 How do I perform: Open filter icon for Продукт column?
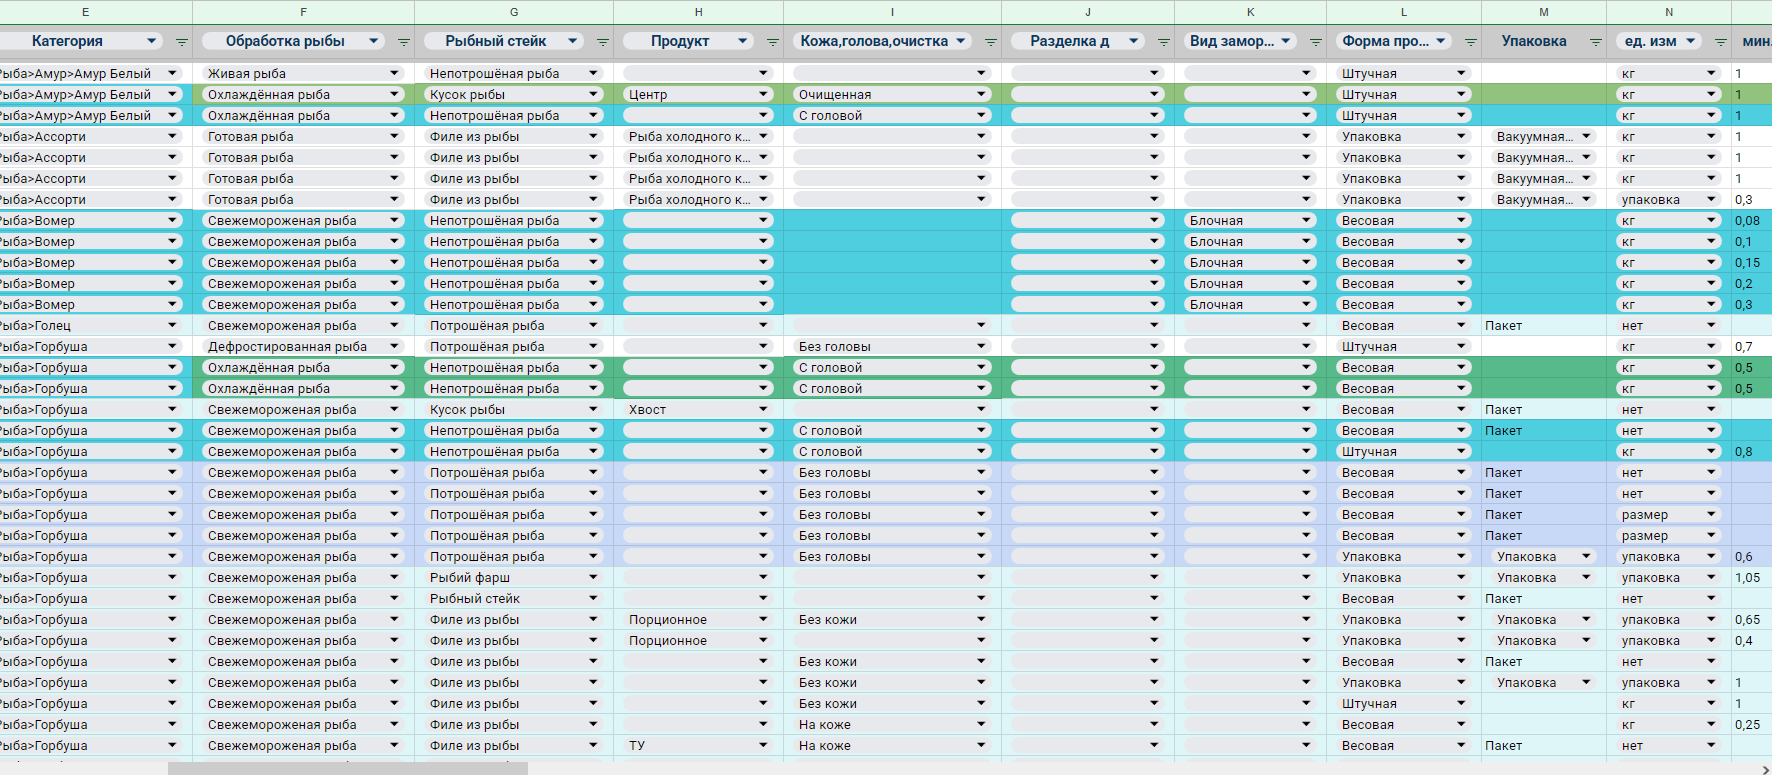tap(772, 42)
